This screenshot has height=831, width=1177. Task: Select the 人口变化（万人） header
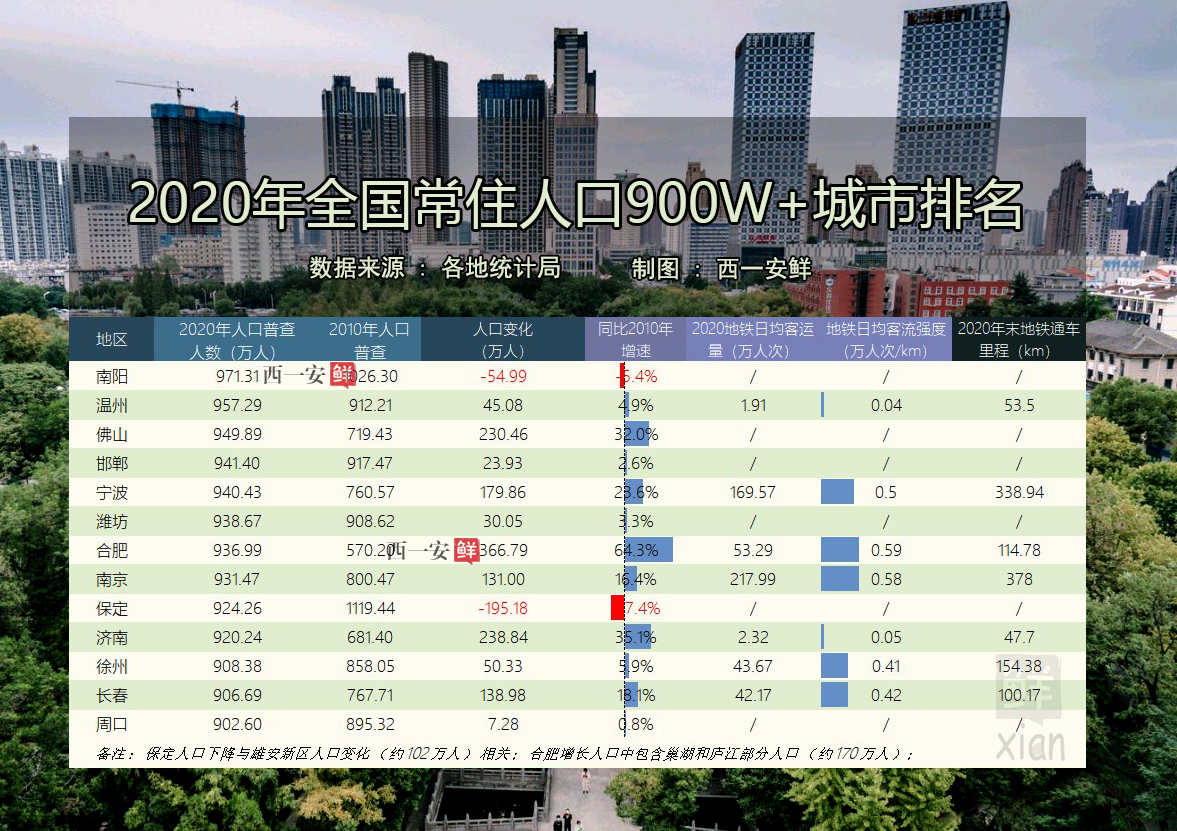click(503, 339)
